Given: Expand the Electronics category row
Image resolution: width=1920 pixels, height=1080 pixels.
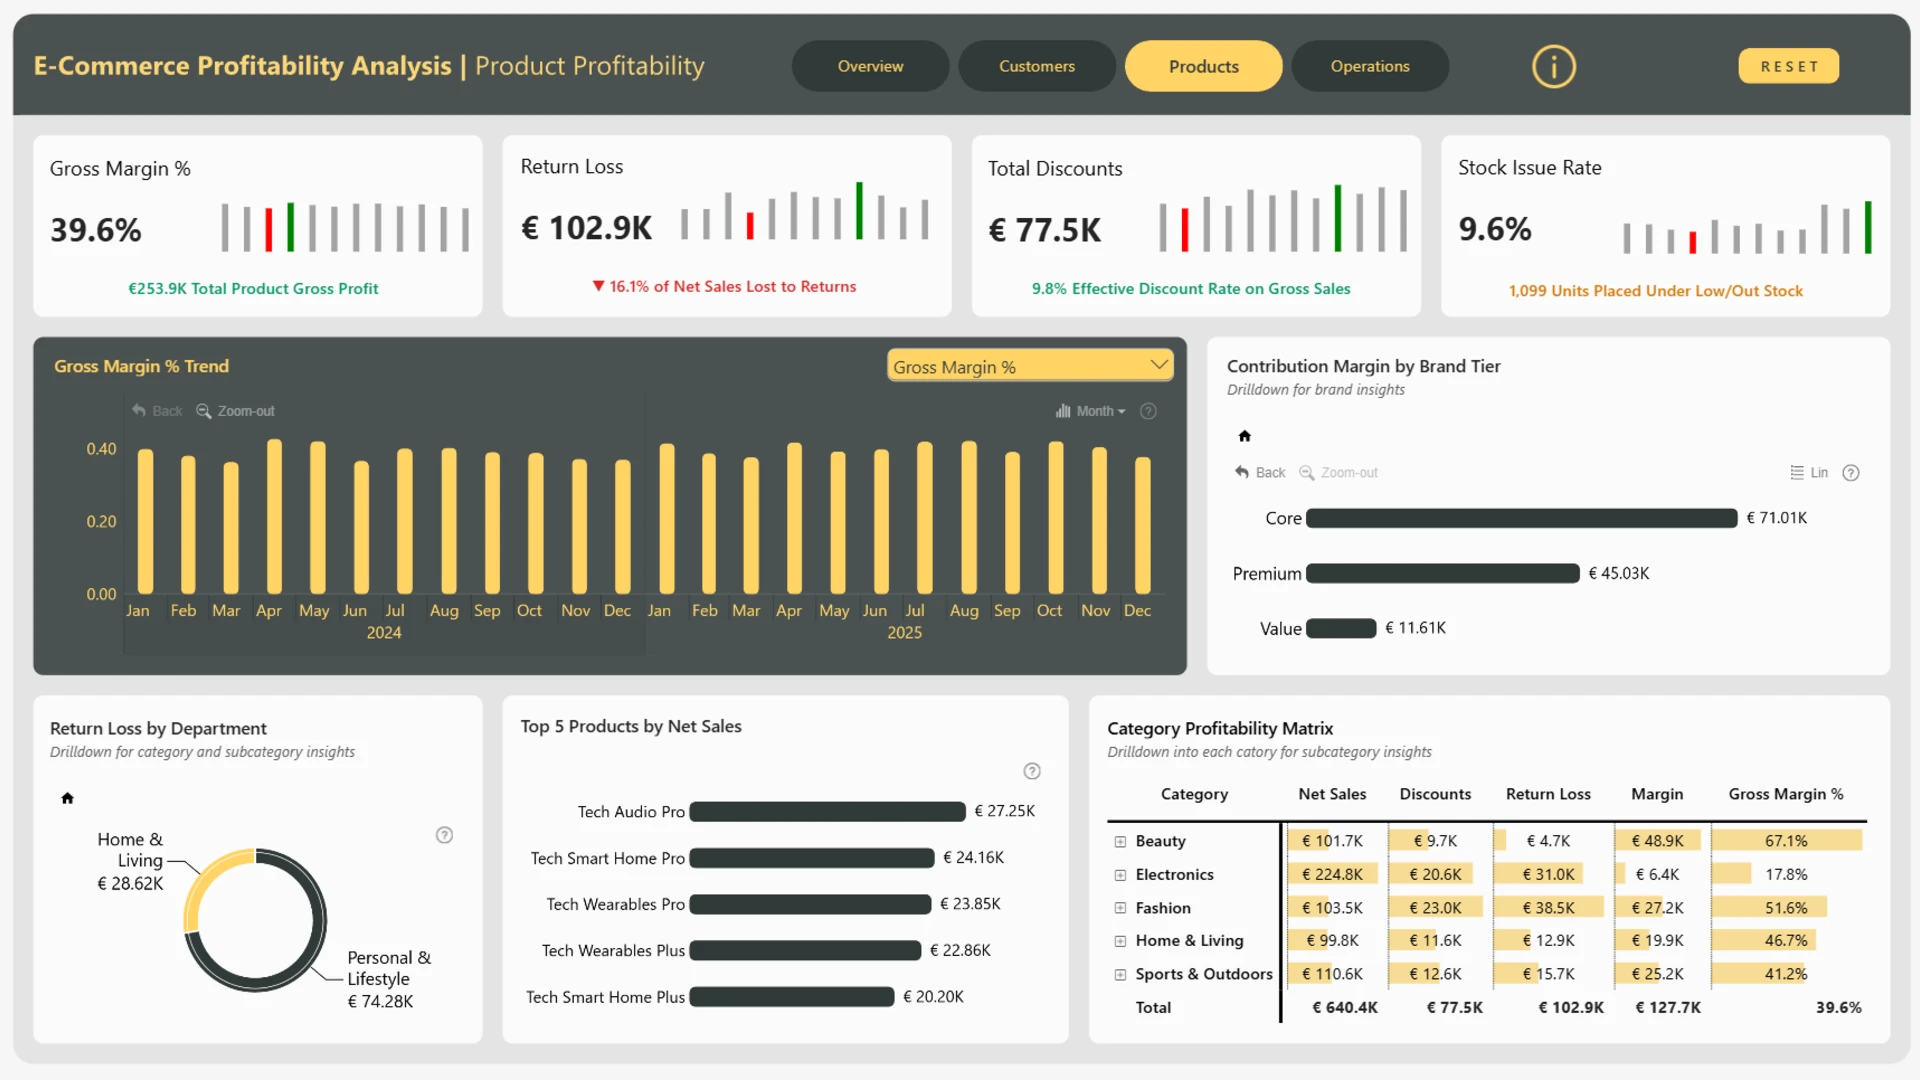Looking at the screenshot, I should [x=1120, y=875].
